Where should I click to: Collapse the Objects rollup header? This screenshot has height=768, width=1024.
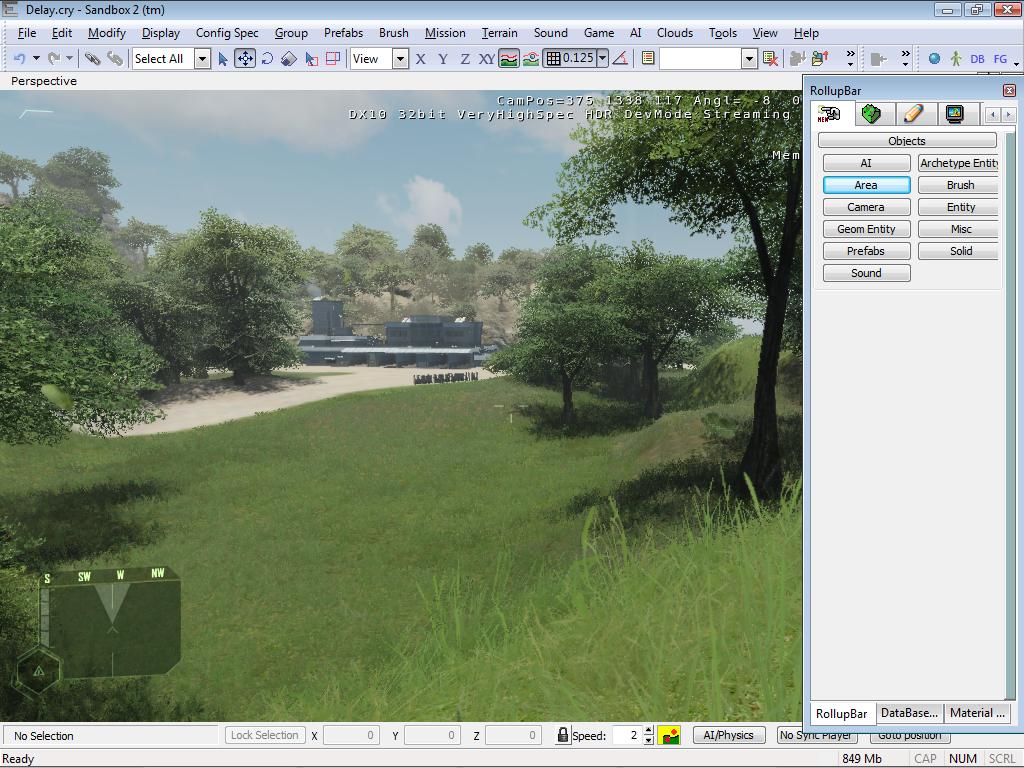click(907, 140)
